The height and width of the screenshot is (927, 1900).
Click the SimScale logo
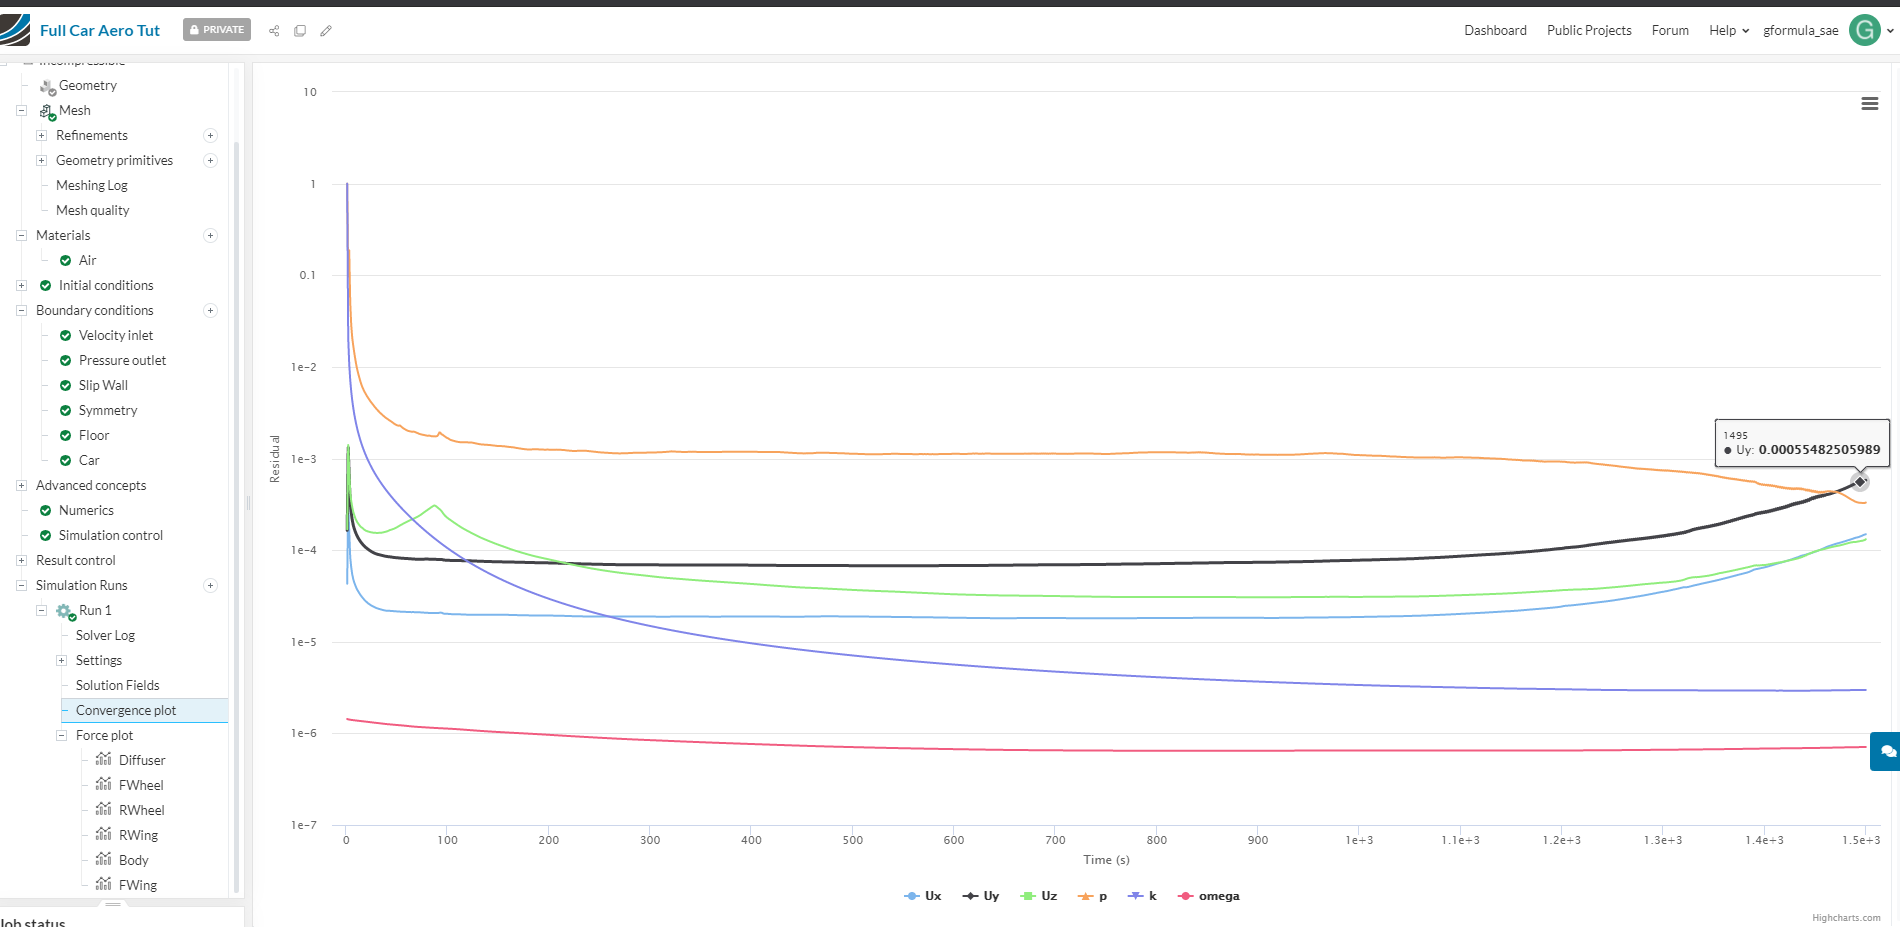click(x=15, y=30)
